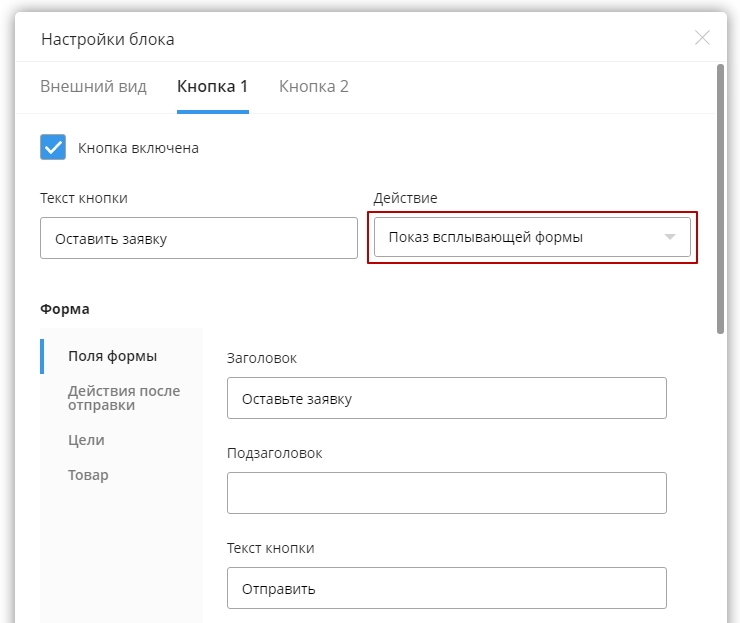The height and width of the screenshot is (623, 740).
Task: Open the Кнопка 2 tab
Action: coord(313,86)
